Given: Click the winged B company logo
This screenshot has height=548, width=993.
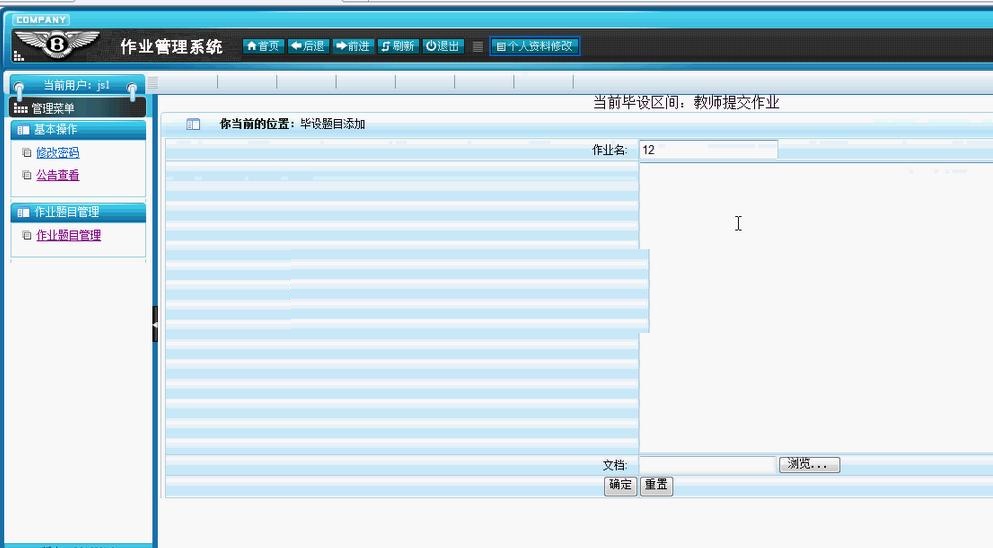Looking at the screenshot, I should click(57, 44).
